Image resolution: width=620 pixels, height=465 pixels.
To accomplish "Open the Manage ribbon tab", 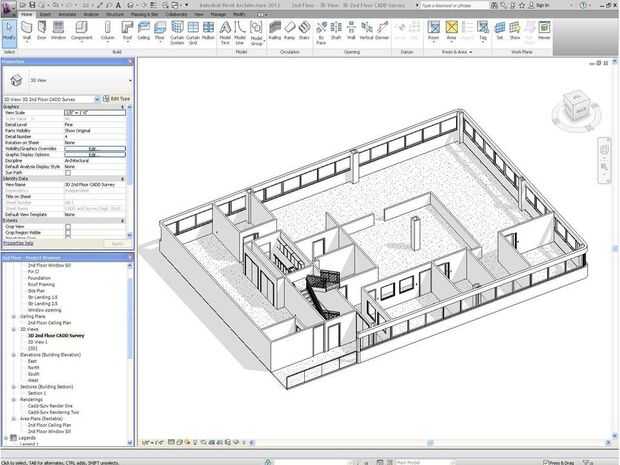I will (x=218, y=14).
